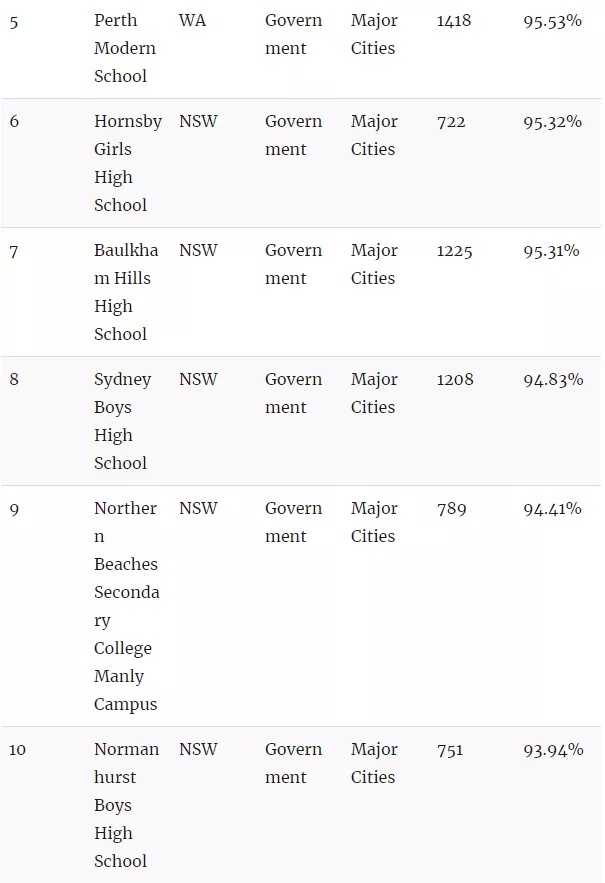
Task: Click enrolment figure 789
Action: (x=451, y=509)
